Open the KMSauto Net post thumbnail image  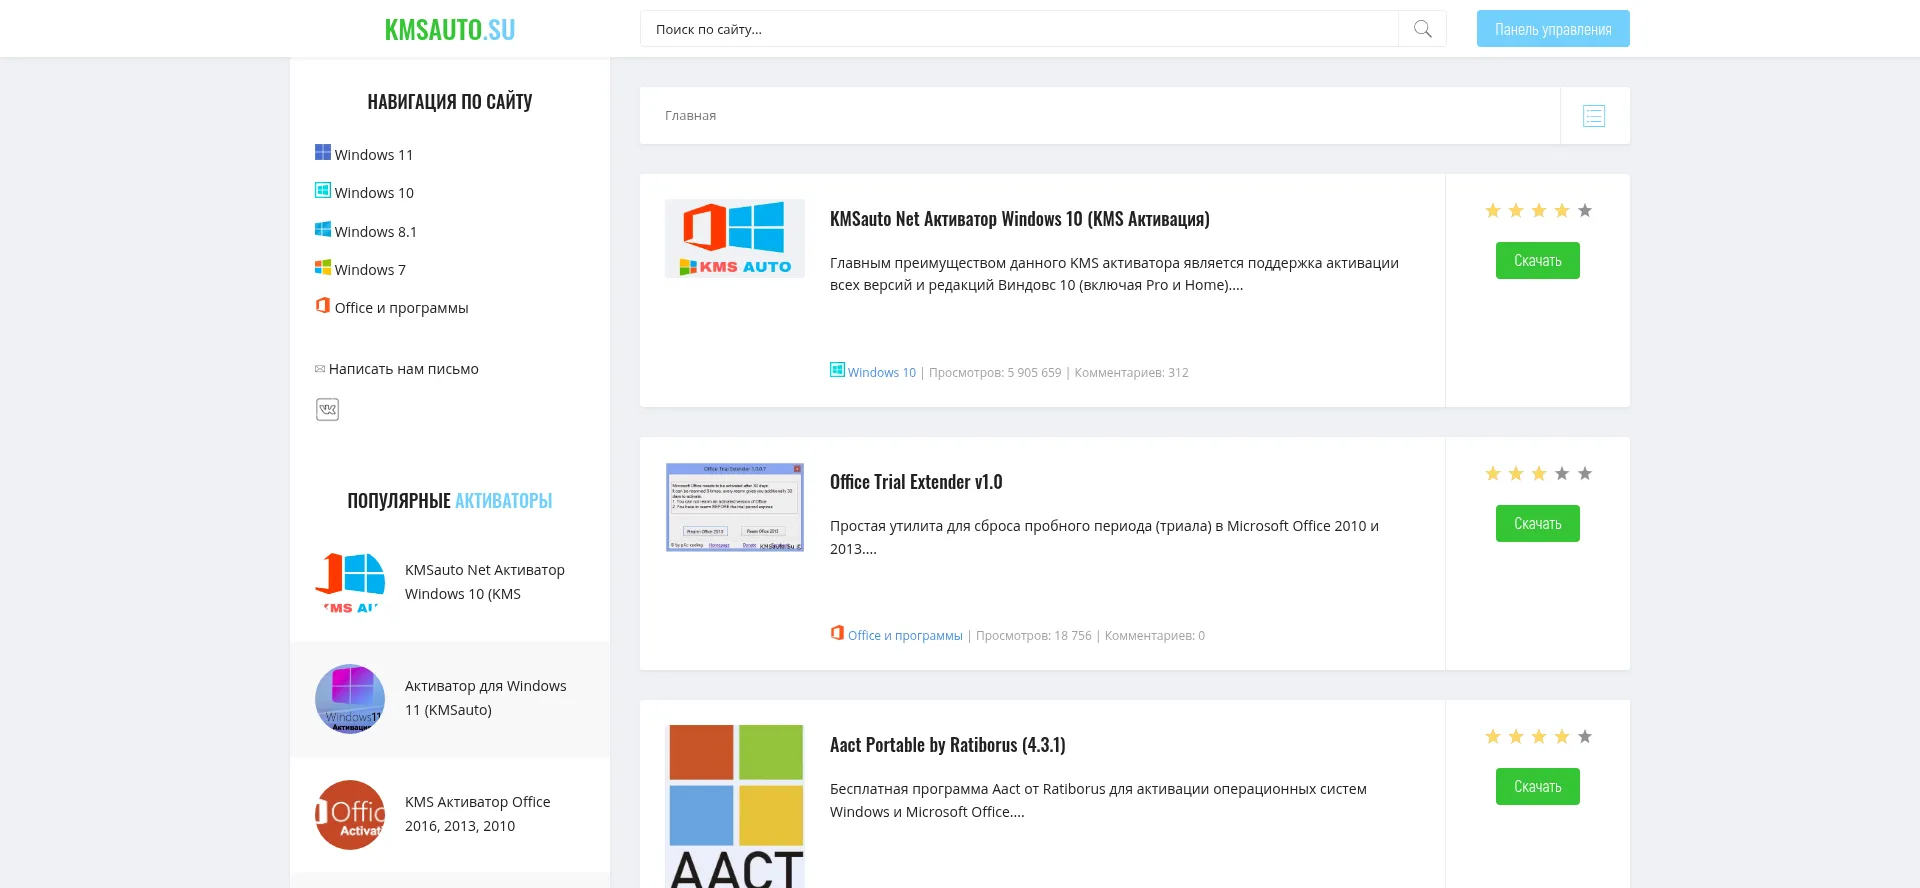coord(735,238)
